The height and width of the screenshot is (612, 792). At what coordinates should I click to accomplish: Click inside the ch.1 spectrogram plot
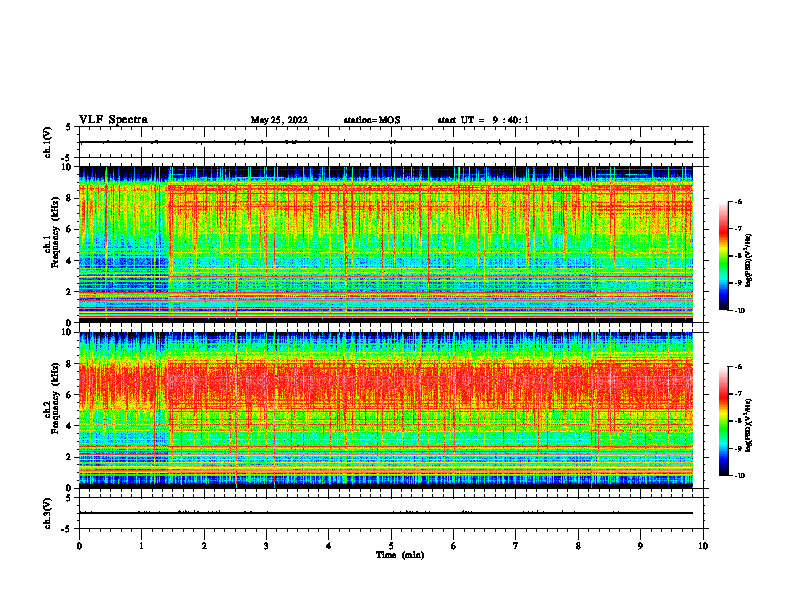[386, 244]
